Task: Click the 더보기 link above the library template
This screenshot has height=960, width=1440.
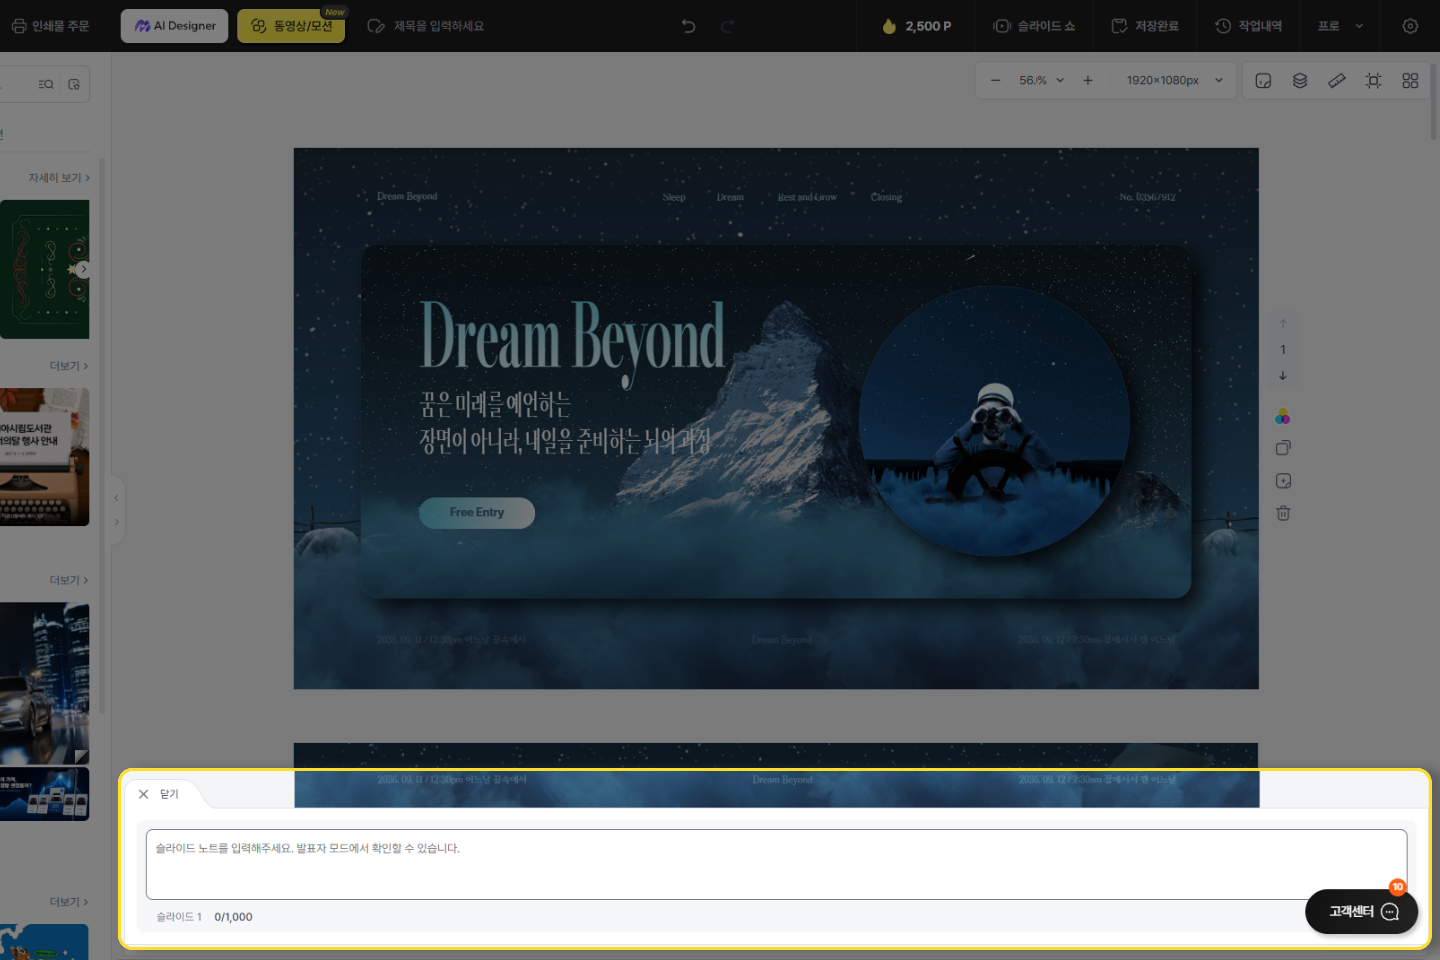Action: point(69,366)
